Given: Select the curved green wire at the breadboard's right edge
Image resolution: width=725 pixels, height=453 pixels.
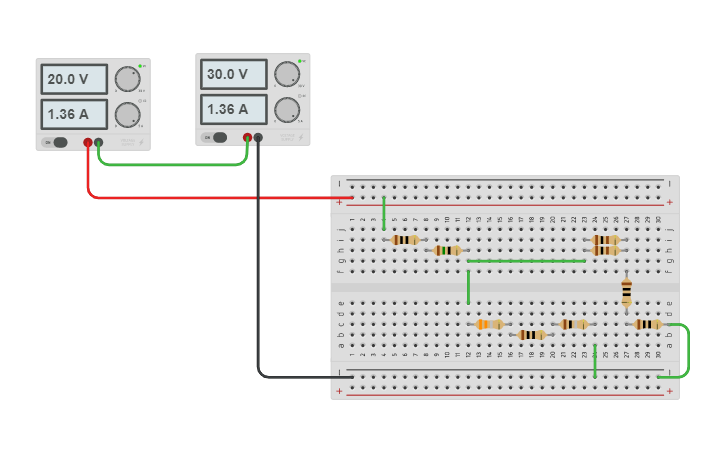Looking at the screenshot, I should pyautogui.click(x=687, y=350).
